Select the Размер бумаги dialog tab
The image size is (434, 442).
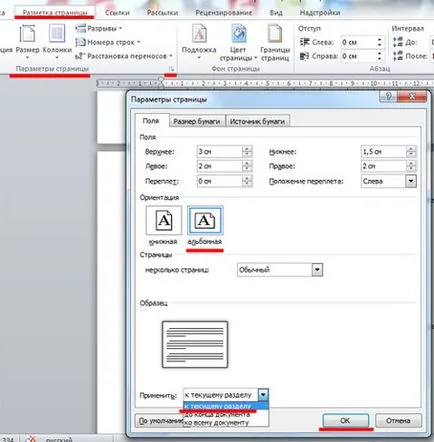[x=197, y=121]
